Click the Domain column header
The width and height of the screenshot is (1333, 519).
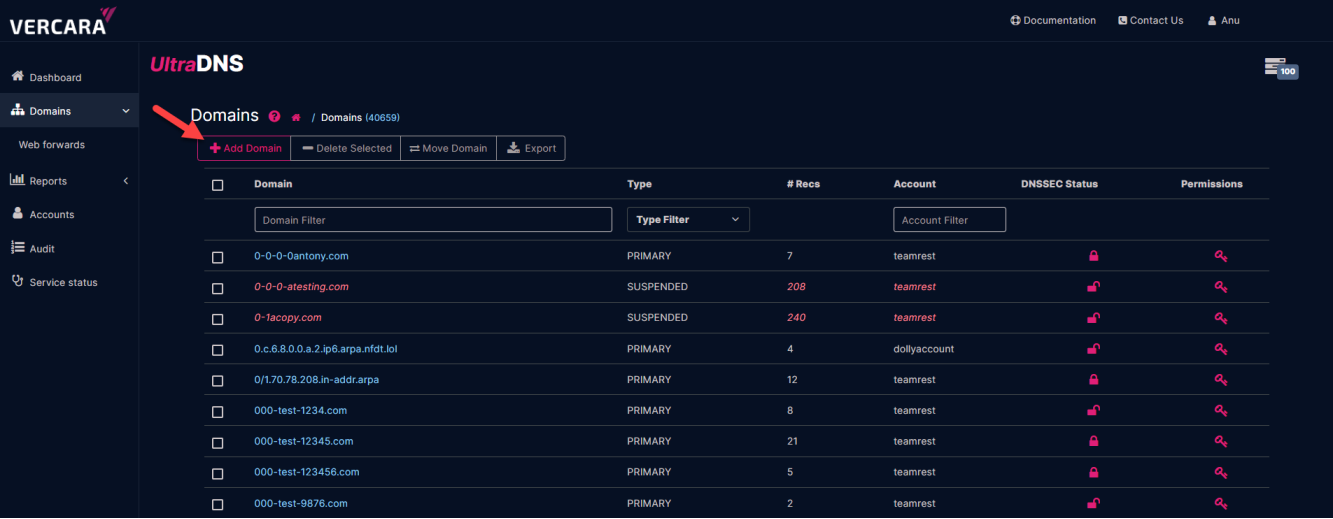click(x=273, y=184)
